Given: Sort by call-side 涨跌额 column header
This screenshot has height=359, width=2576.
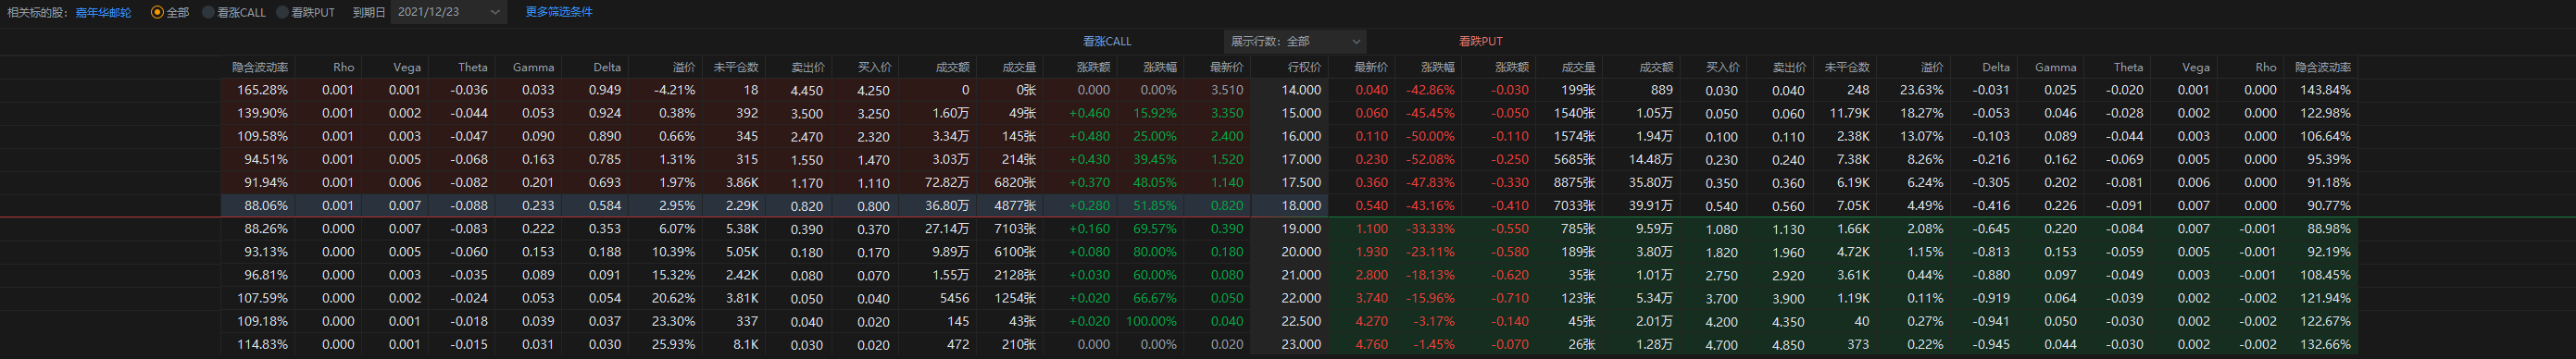Looking at the screenshot, I should coord(1093,67).
